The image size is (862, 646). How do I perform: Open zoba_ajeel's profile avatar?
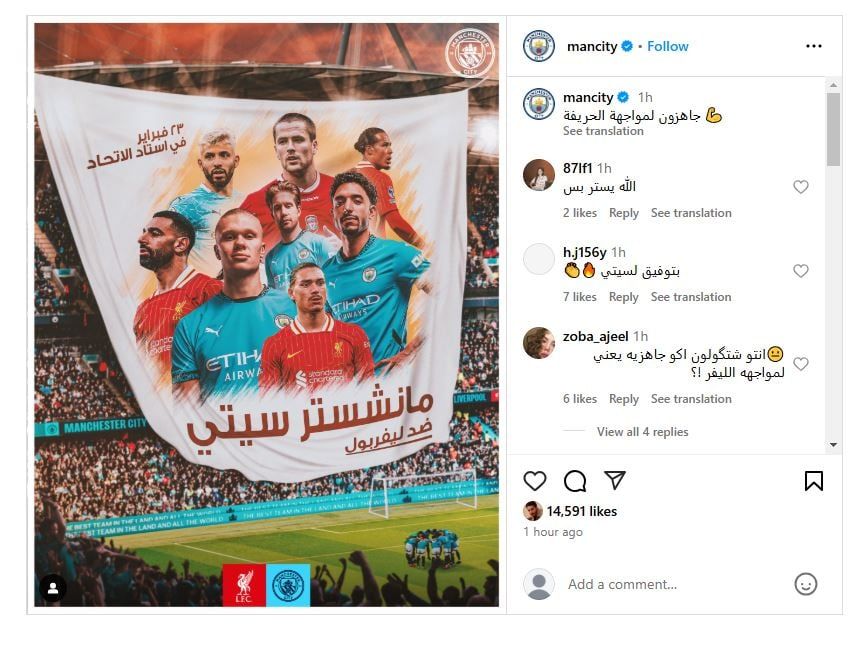(539, 343)
